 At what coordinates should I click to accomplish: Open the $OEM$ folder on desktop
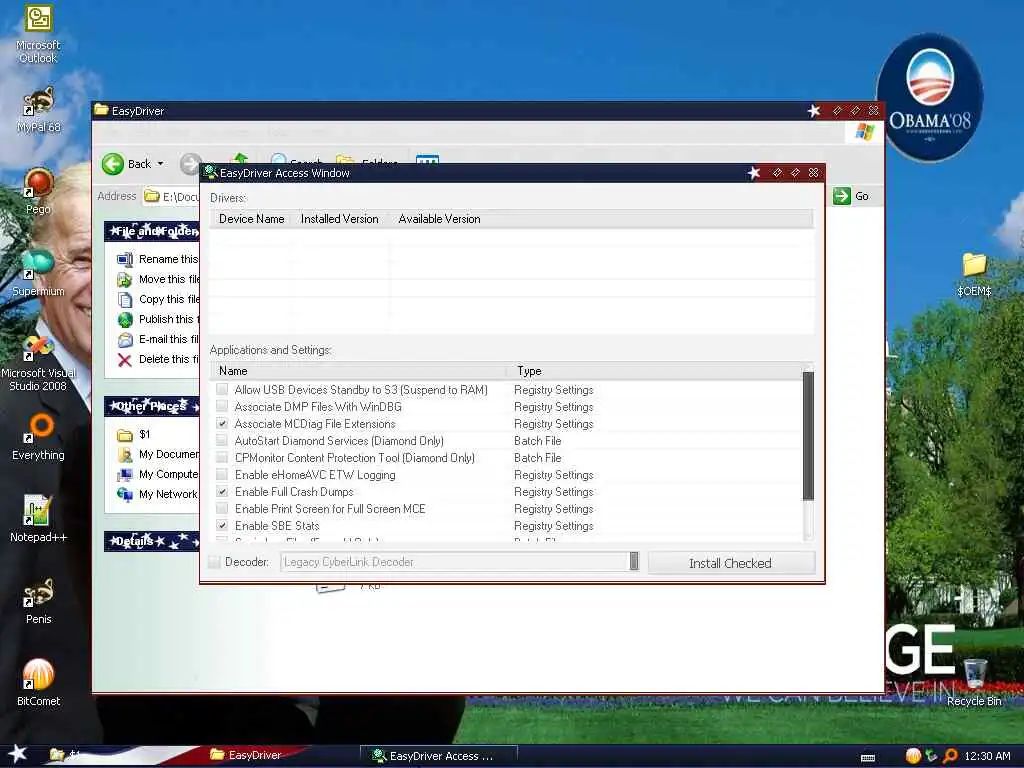[974, 274]
